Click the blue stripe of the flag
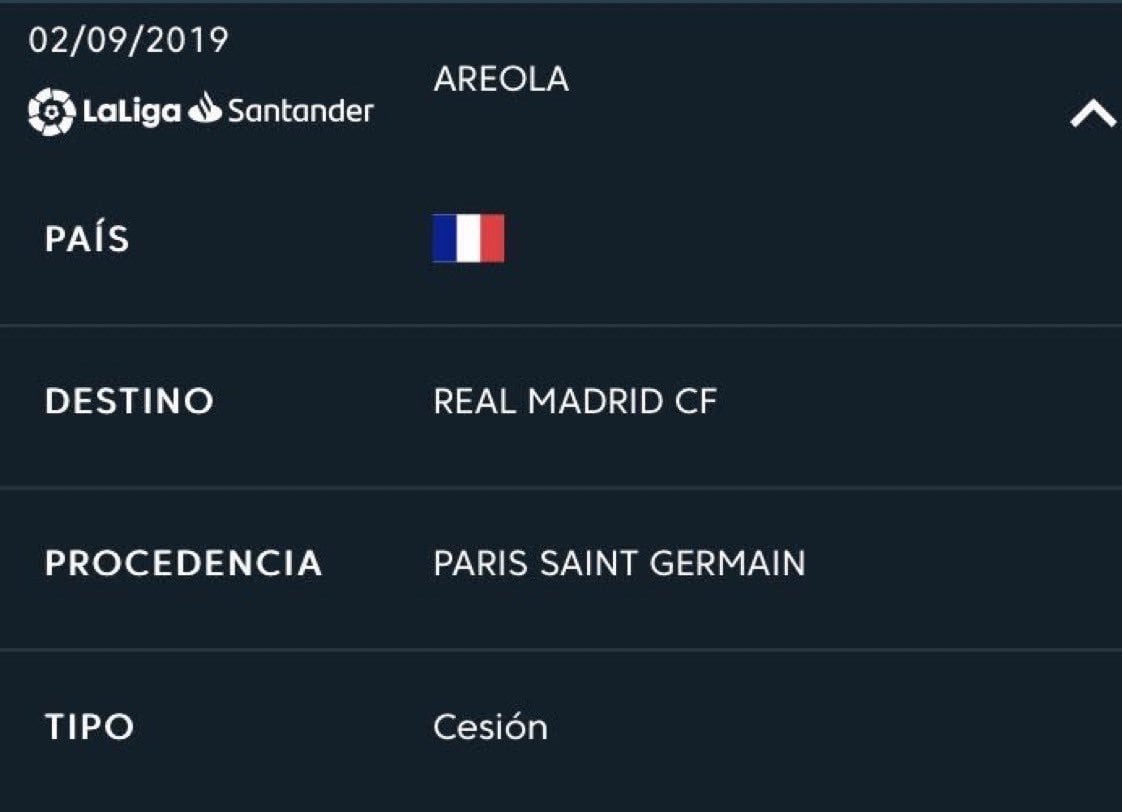1122x812 pixels. coord(444,238)
